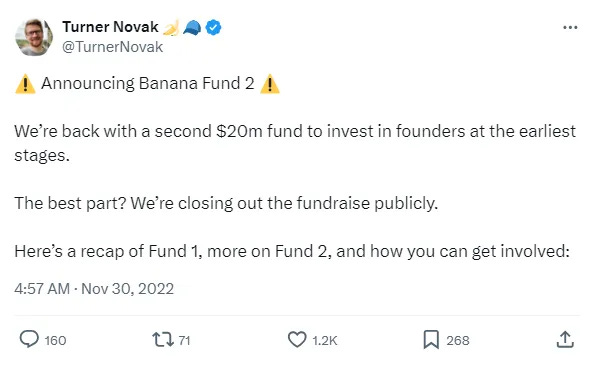This screenshot has width=596, height=370.
Task: Click the share upload icon
Action: point(565,339)
